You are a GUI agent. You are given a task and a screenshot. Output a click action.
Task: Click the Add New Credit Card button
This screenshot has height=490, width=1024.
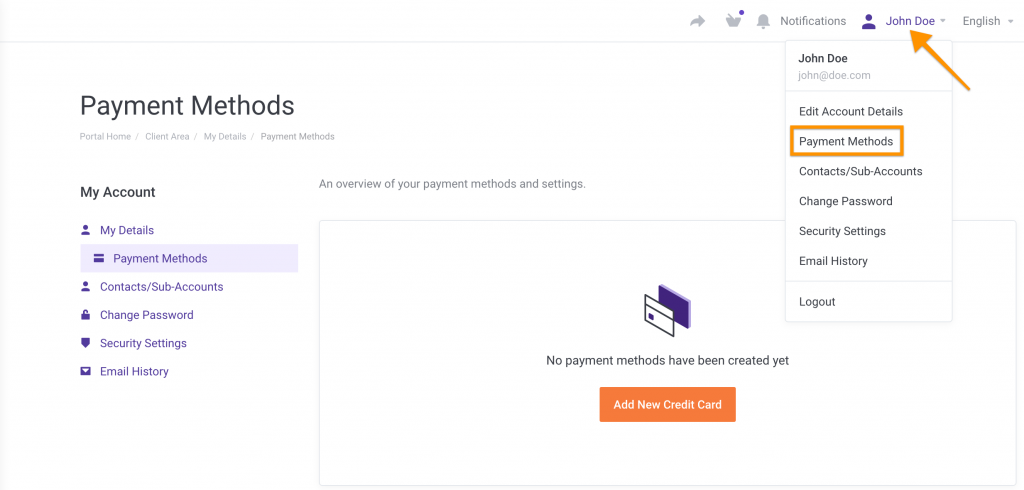(667, 405)
